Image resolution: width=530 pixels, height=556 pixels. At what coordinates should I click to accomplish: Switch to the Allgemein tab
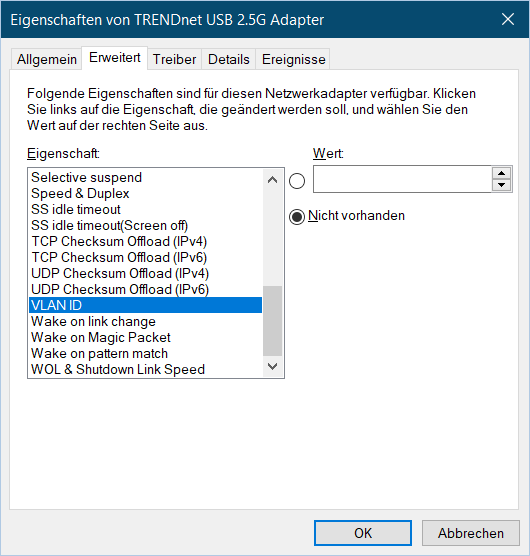47,59
